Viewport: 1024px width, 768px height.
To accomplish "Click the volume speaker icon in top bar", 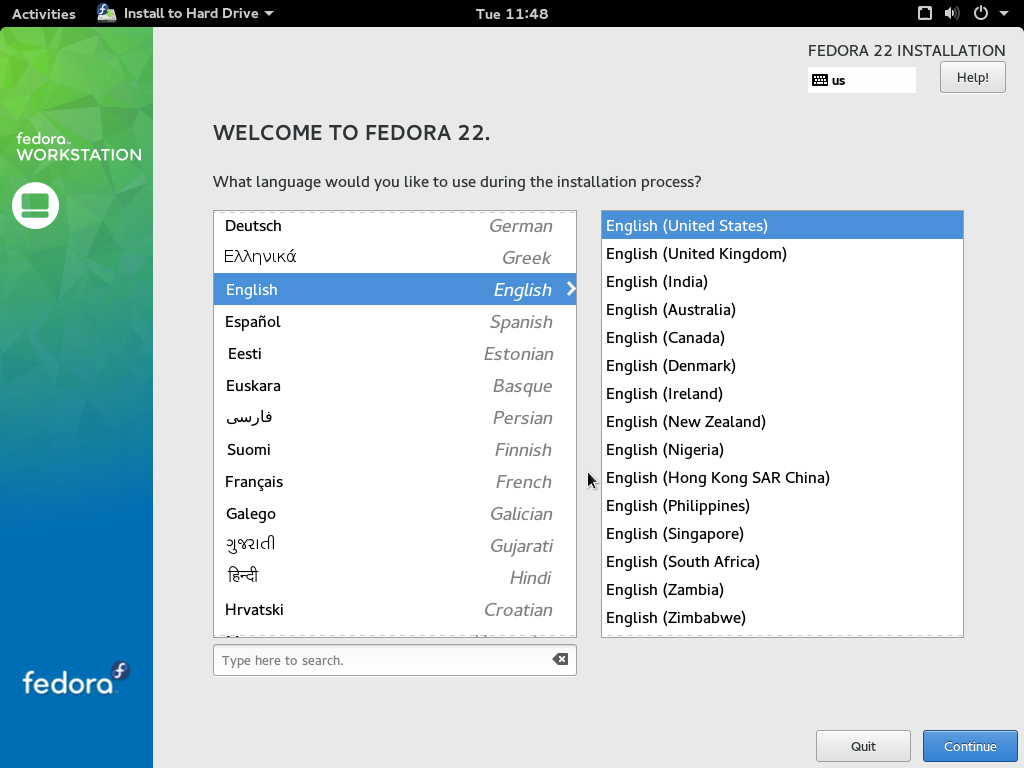I will pos(951,14).
